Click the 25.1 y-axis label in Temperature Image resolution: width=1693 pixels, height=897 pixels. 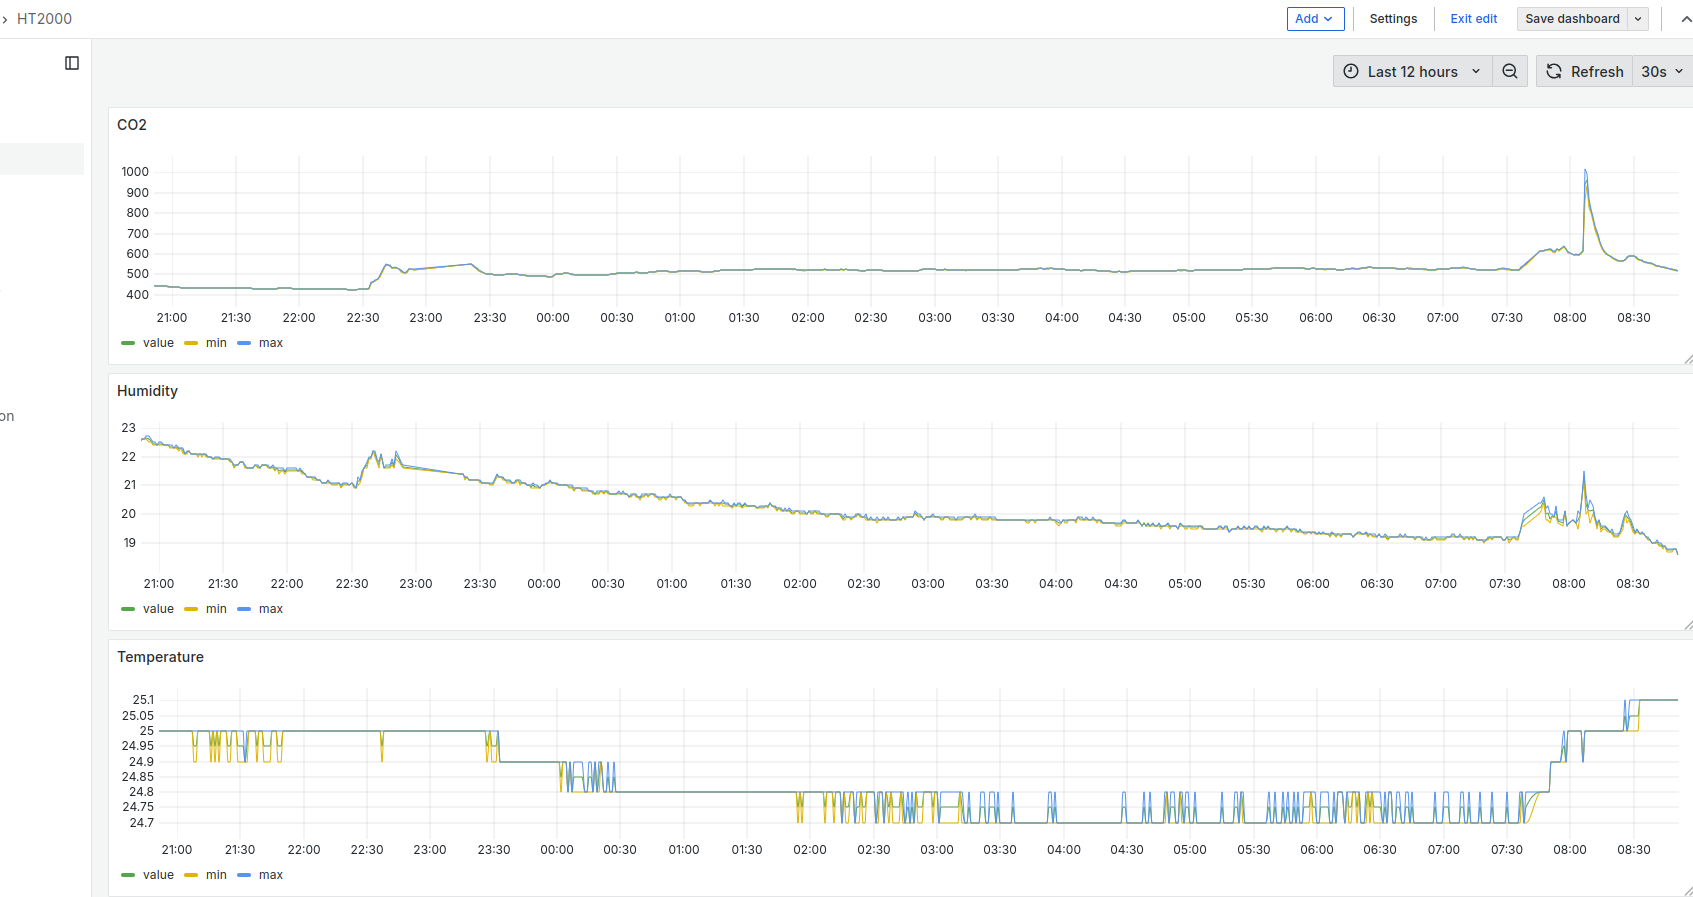[143, 700]
